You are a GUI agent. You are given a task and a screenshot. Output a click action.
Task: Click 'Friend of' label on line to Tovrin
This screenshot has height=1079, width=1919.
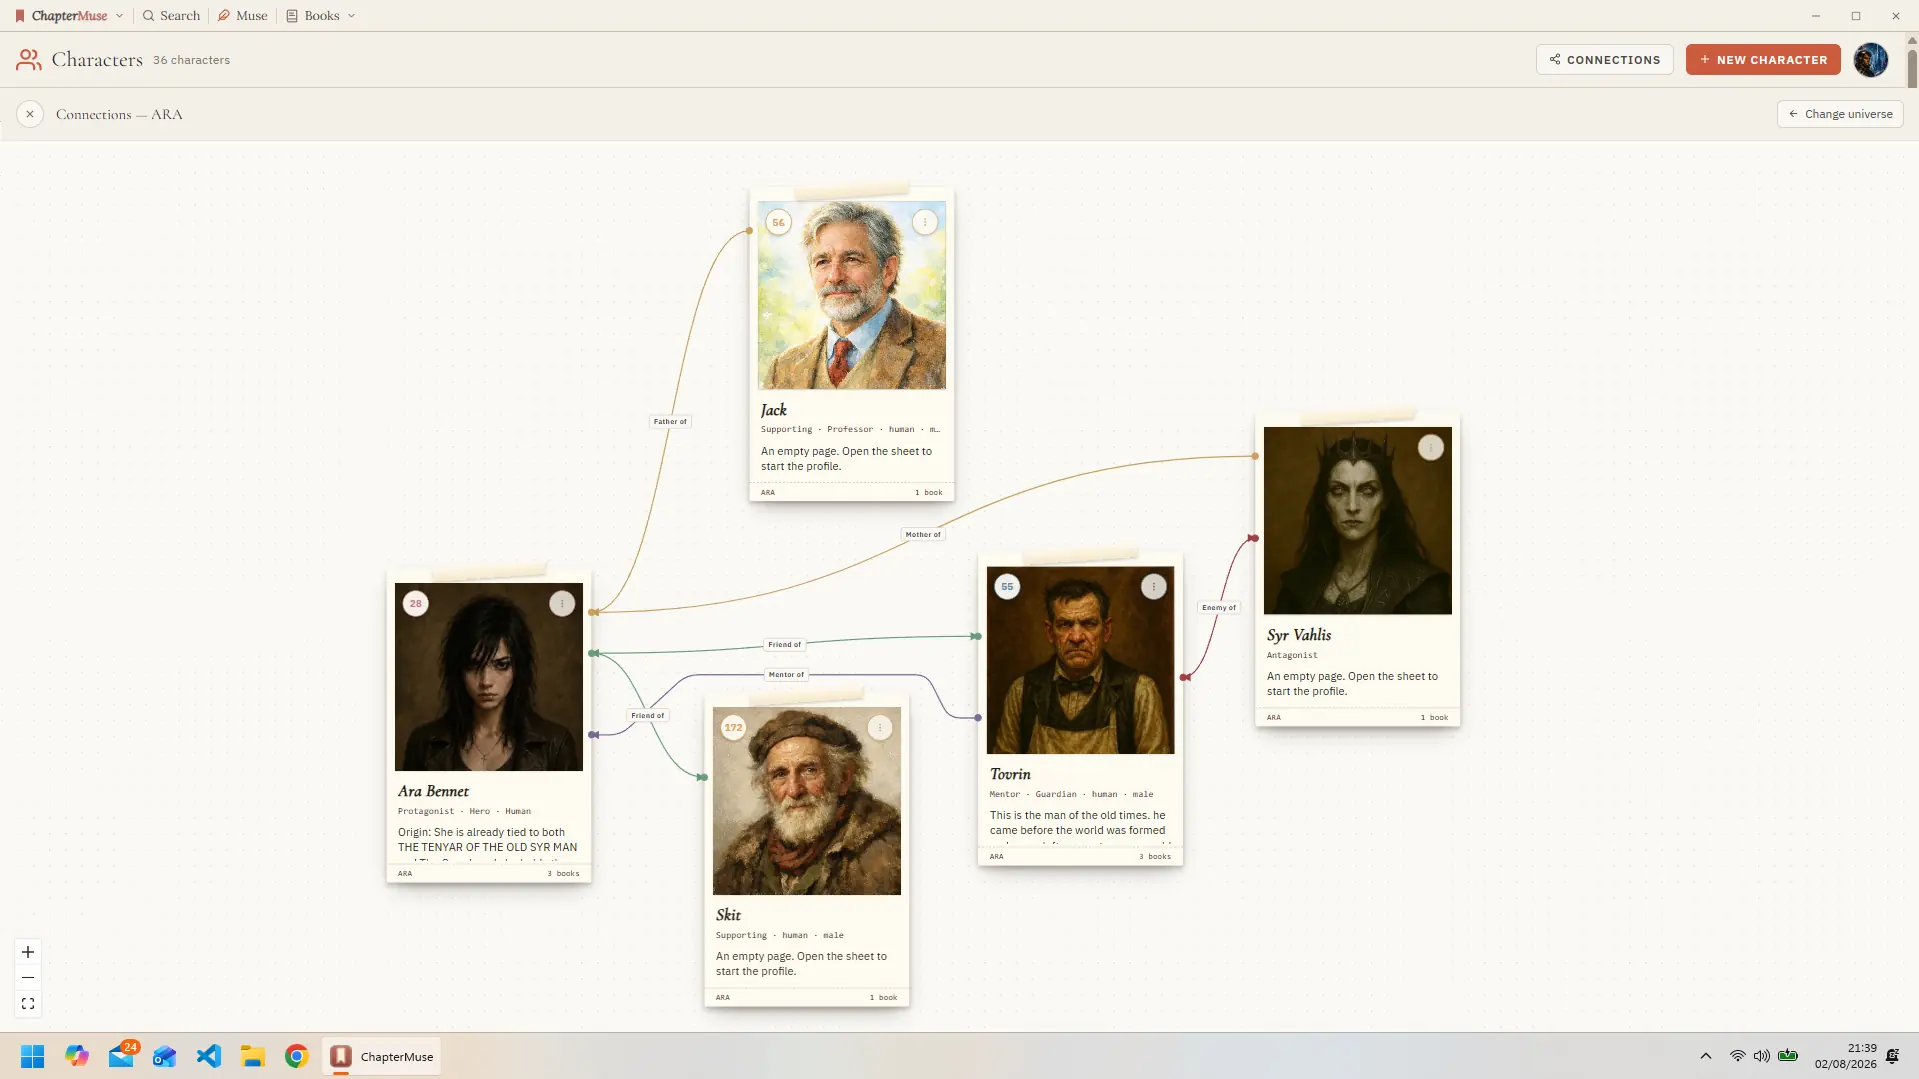(x=785, y=645)
